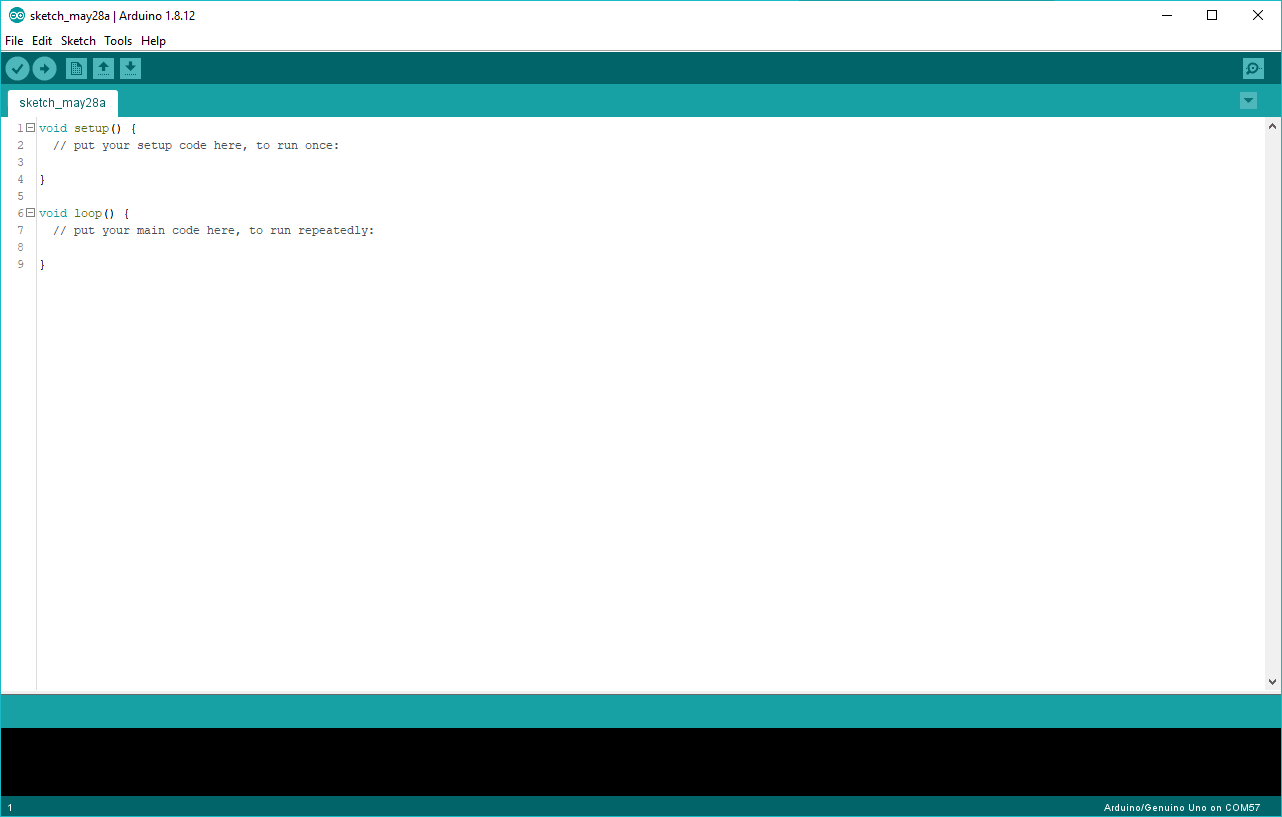This screenshot has width=1282, height=817.
Task: Create a new sketch with the New icon
Action: [x=76, y=68]
